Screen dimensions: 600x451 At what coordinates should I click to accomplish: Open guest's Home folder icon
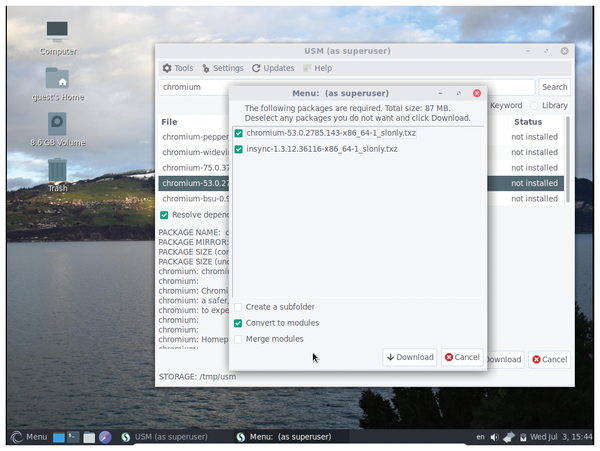[x=57, y=84]
